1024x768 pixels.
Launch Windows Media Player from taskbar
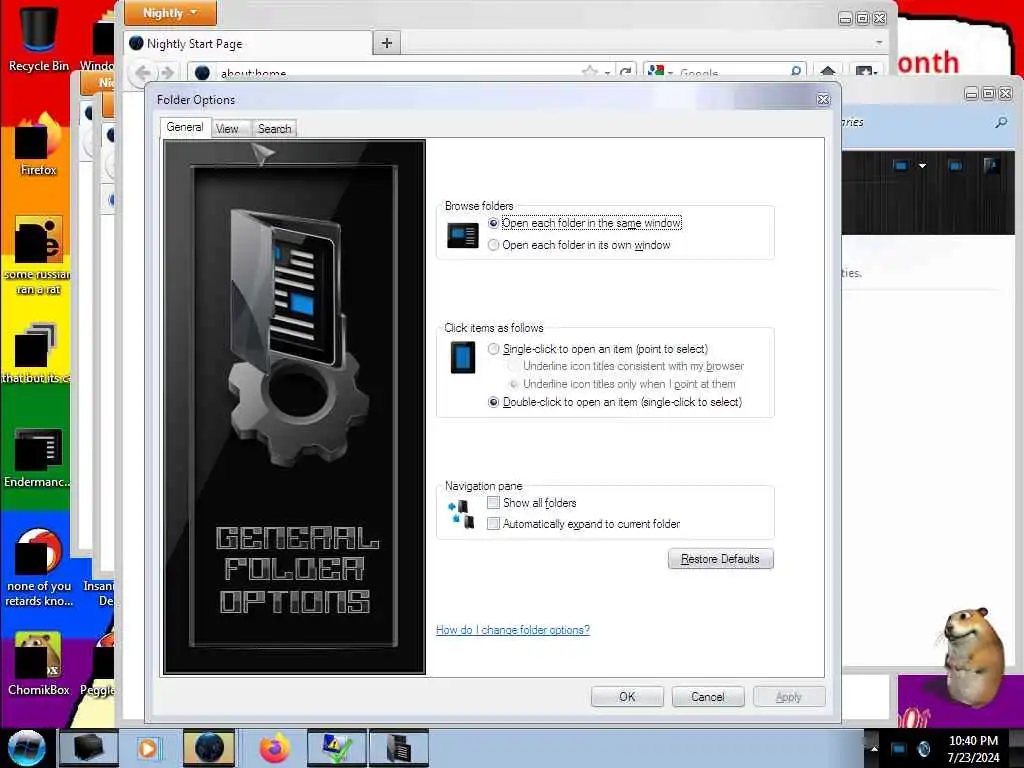[148, 748]
